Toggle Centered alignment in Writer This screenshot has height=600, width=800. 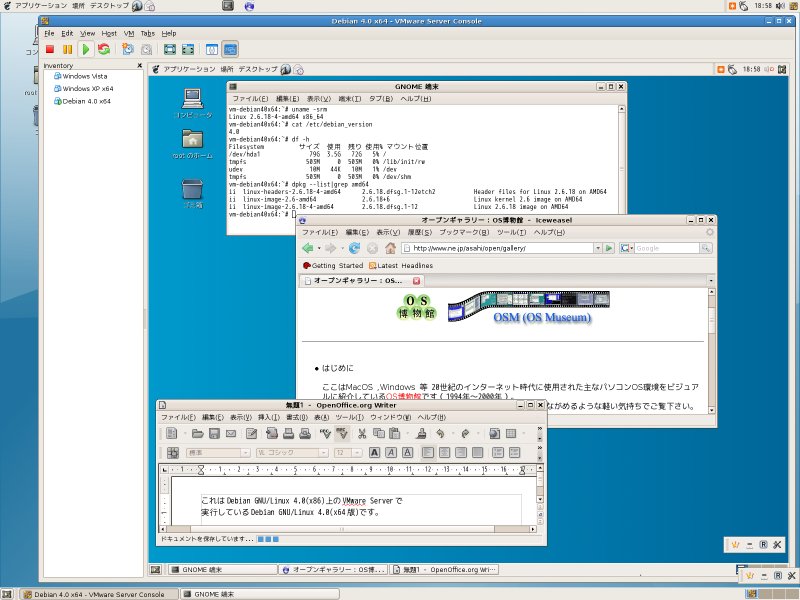click(x=444, y=453)
